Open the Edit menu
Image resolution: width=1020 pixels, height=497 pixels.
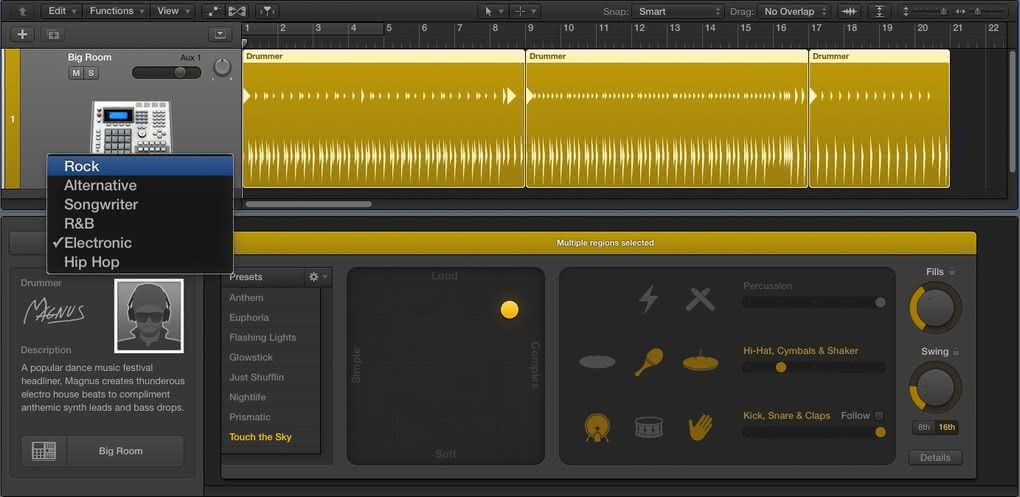pos(62,11)
